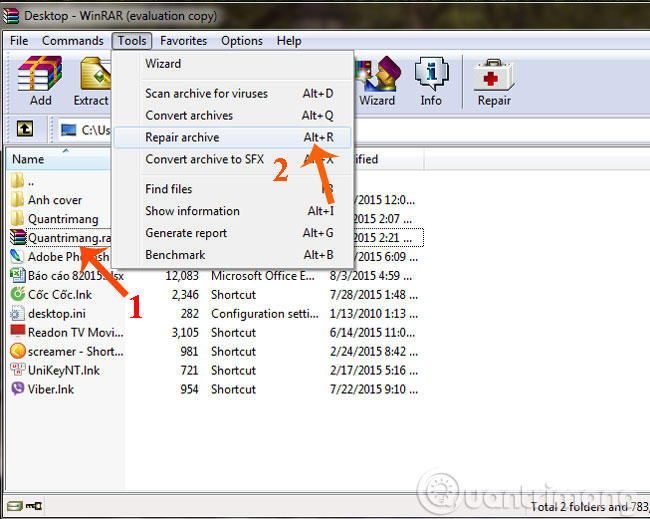Choose Generate report menu entry
This screenshot has width=650, height=519.
coord(232,233)
